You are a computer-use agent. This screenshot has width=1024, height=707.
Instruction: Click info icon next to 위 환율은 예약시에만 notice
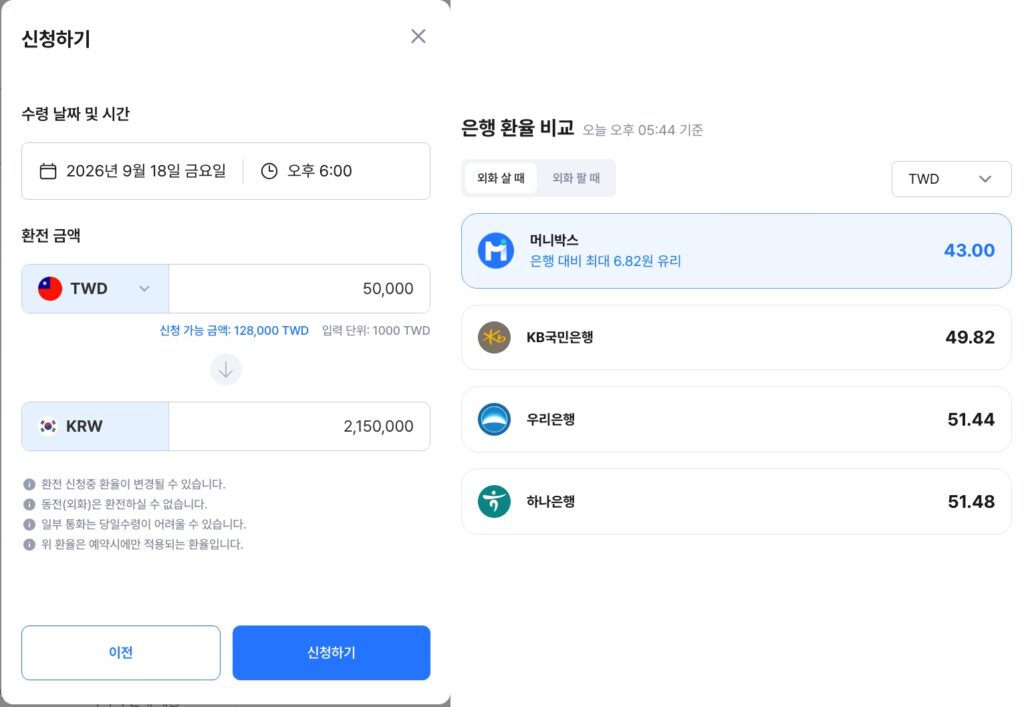tap(29, 544)
